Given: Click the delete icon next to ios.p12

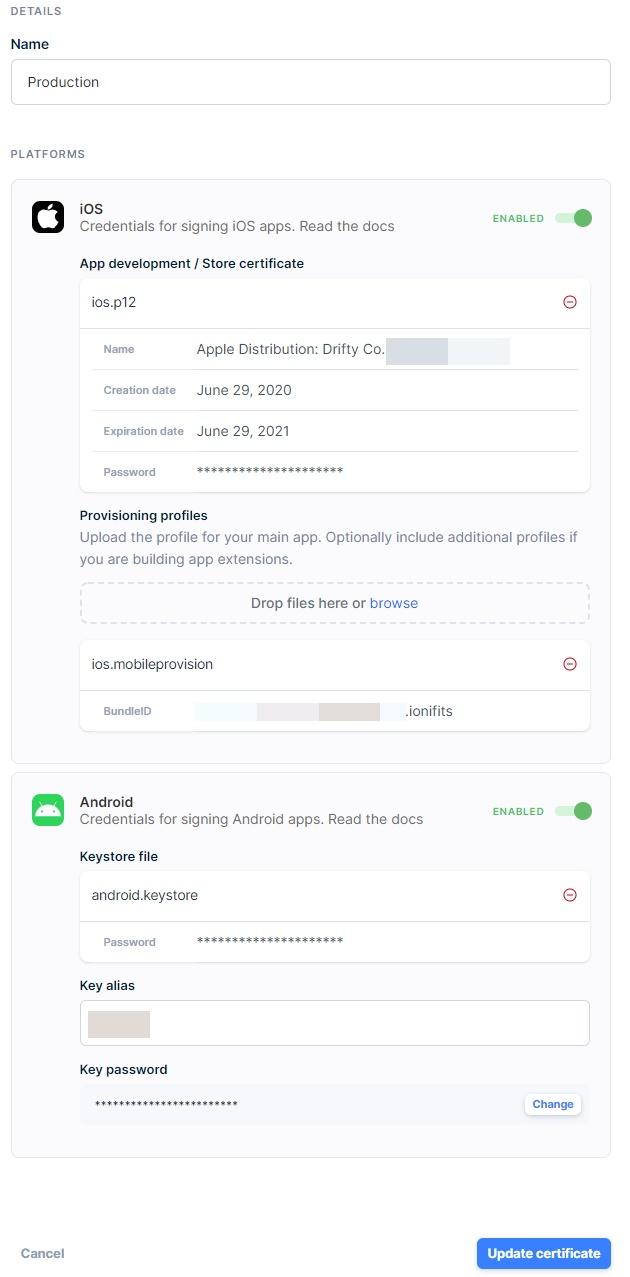Looking at the screenshot, I should click(570, 302).
